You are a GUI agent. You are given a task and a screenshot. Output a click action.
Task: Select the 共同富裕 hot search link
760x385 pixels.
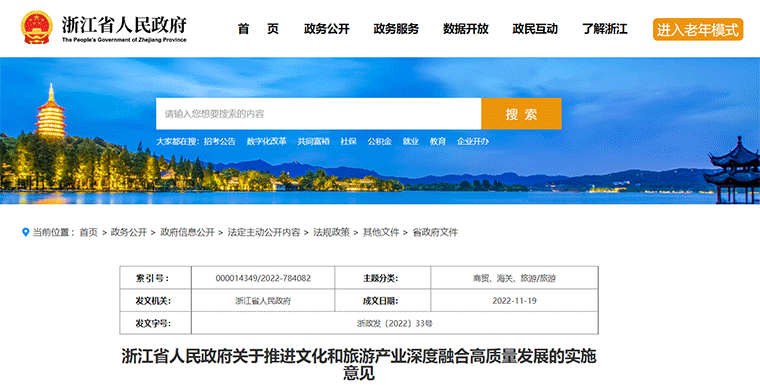tap(314, 142)
